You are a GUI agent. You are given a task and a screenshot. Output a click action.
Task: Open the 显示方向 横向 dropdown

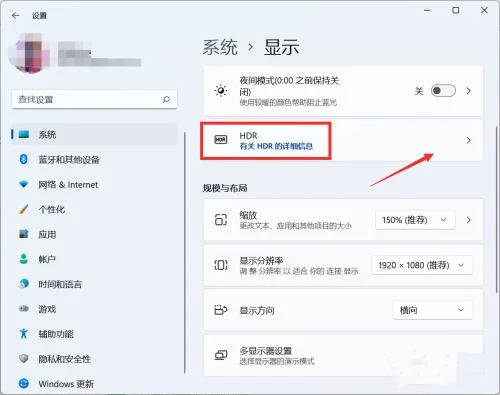pos(432,310)
